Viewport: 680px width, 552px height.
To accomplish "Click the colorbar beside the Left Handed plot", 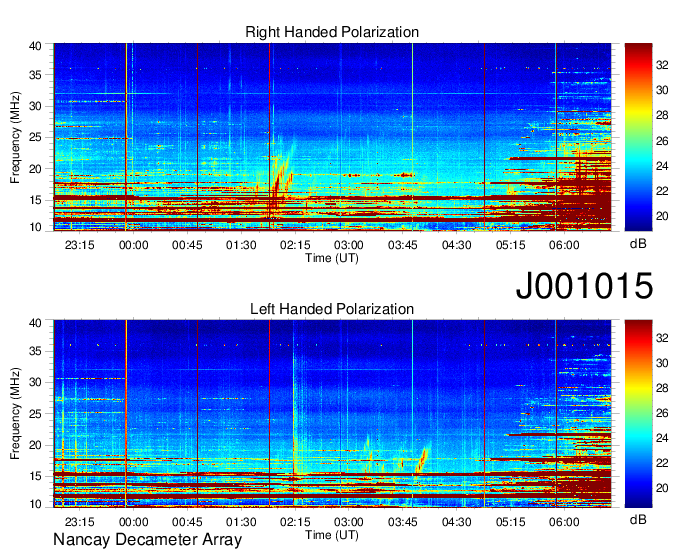I will (638, 413).
